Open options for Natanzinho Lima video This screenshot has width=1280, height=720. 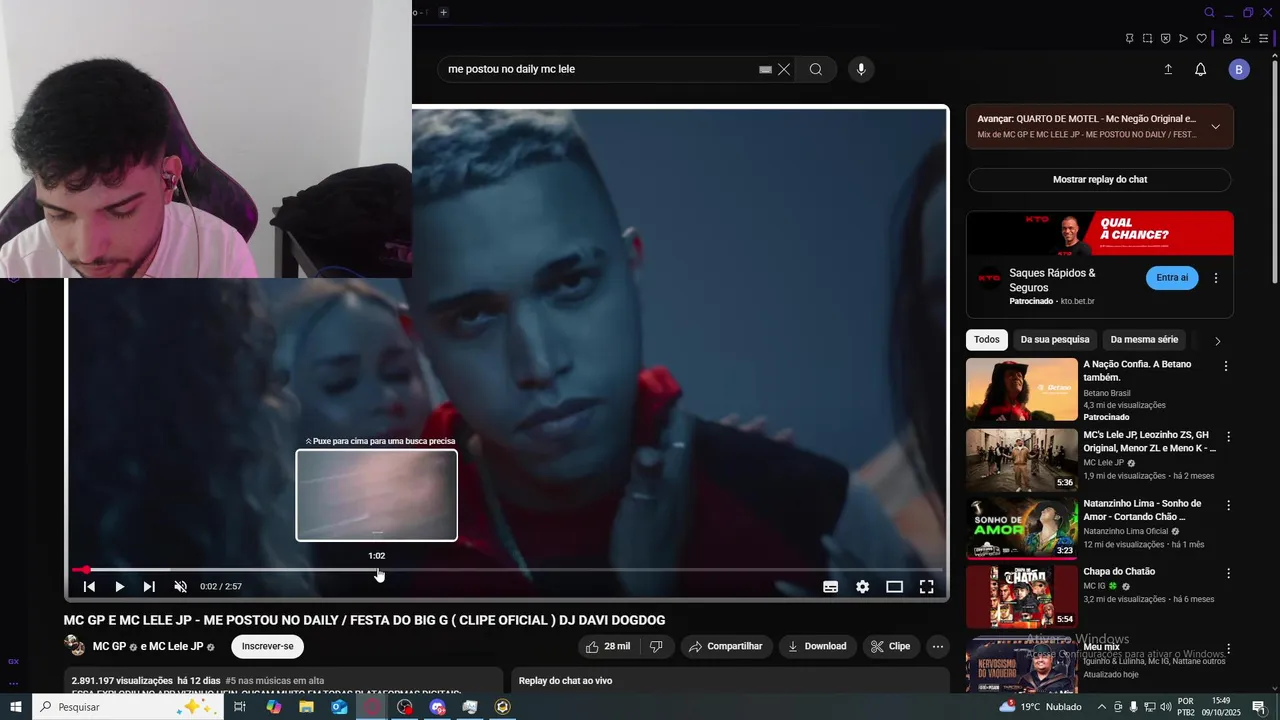pos(1228,505)
